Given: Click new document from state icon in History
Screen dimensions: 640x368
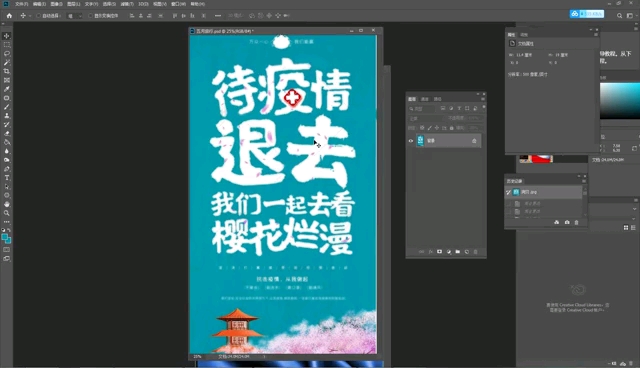Looking at the screenshot, I should click(x=557, y=222).
